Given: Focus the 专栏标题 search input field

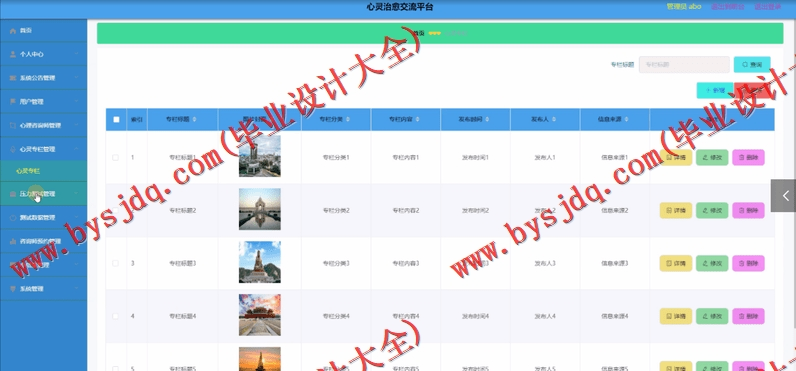Looking at the screenshot, I should pos(684,64).
